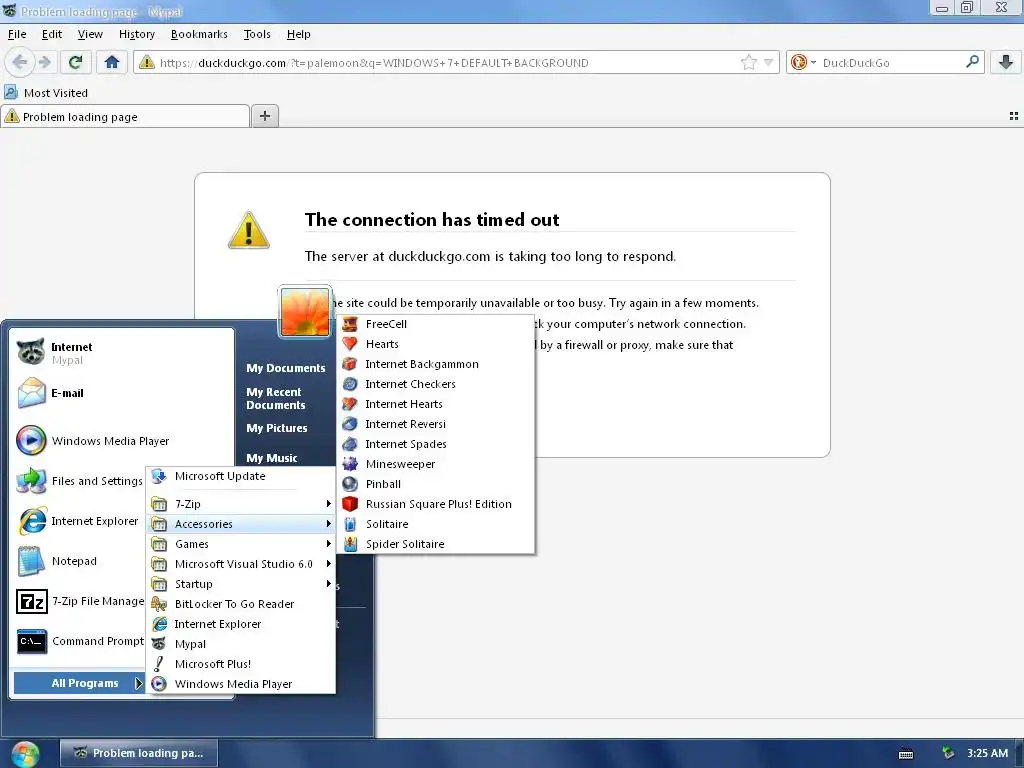
Task: Open the Help menu
Action: point(298,34)
